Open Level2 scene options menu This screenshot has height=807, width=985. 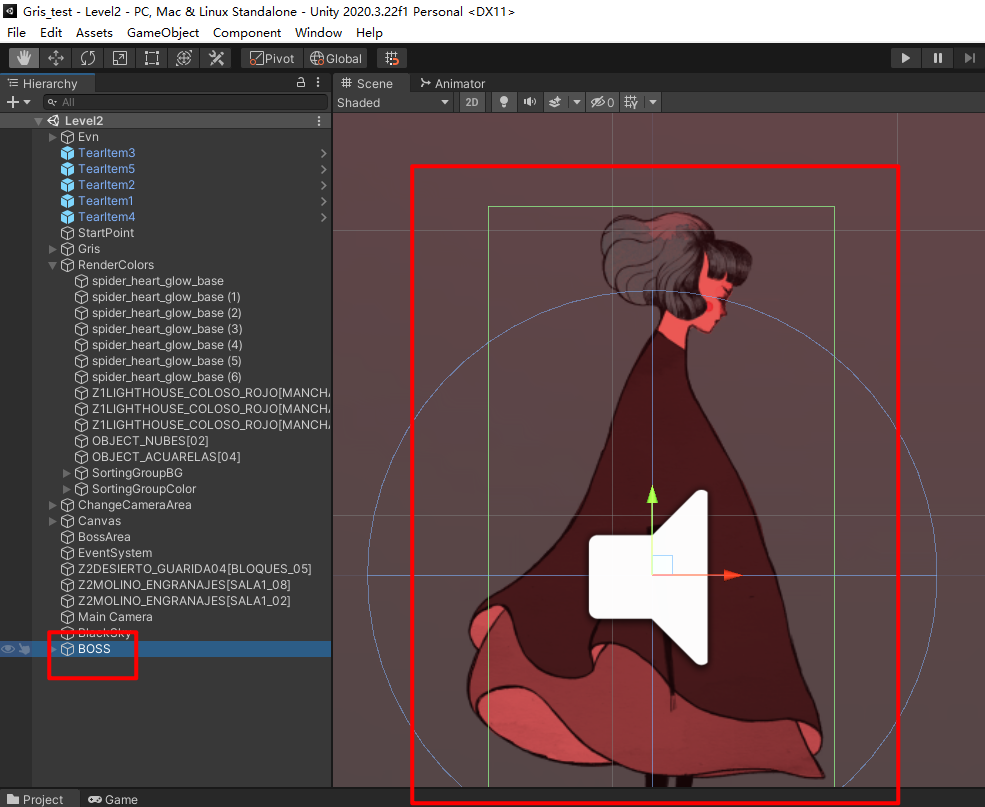(x=319, y=121)
